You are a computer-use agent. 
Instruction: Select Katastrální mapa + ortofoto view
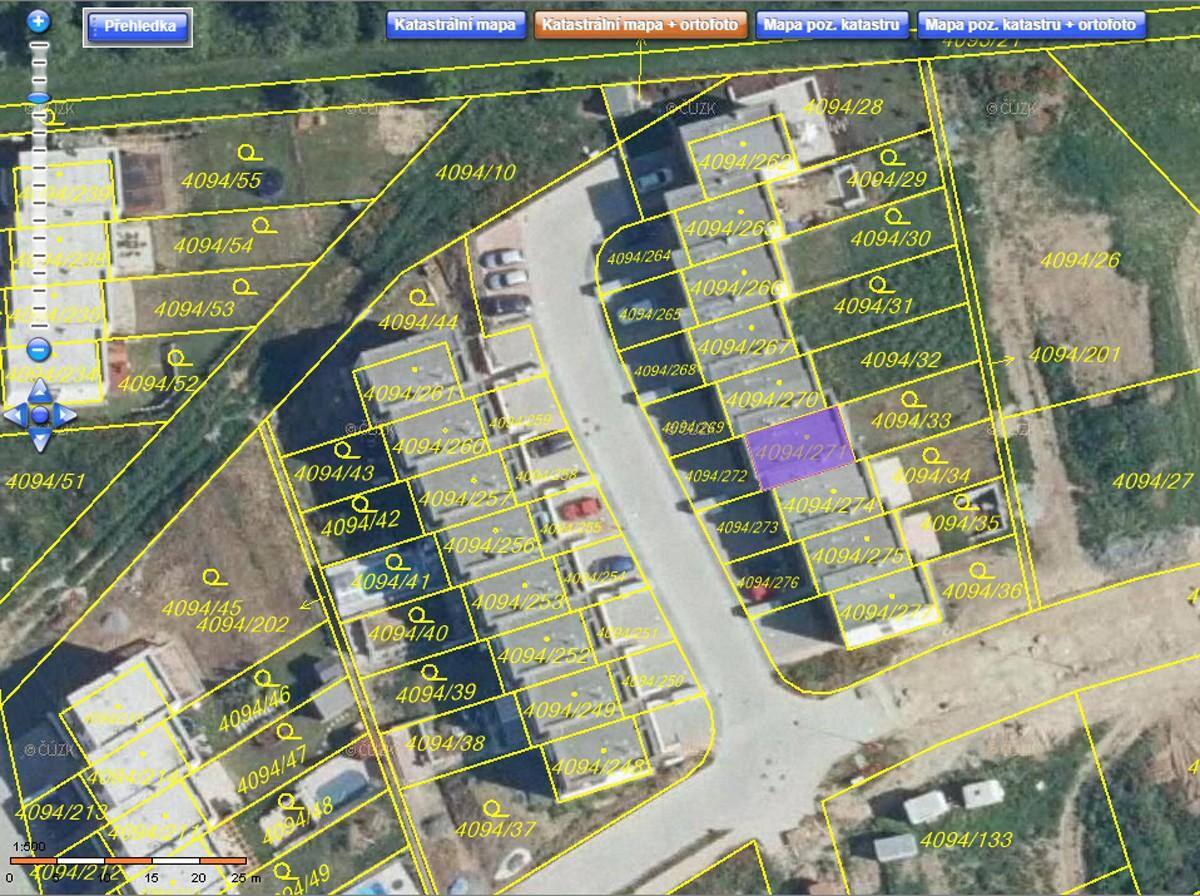[641, 25]
